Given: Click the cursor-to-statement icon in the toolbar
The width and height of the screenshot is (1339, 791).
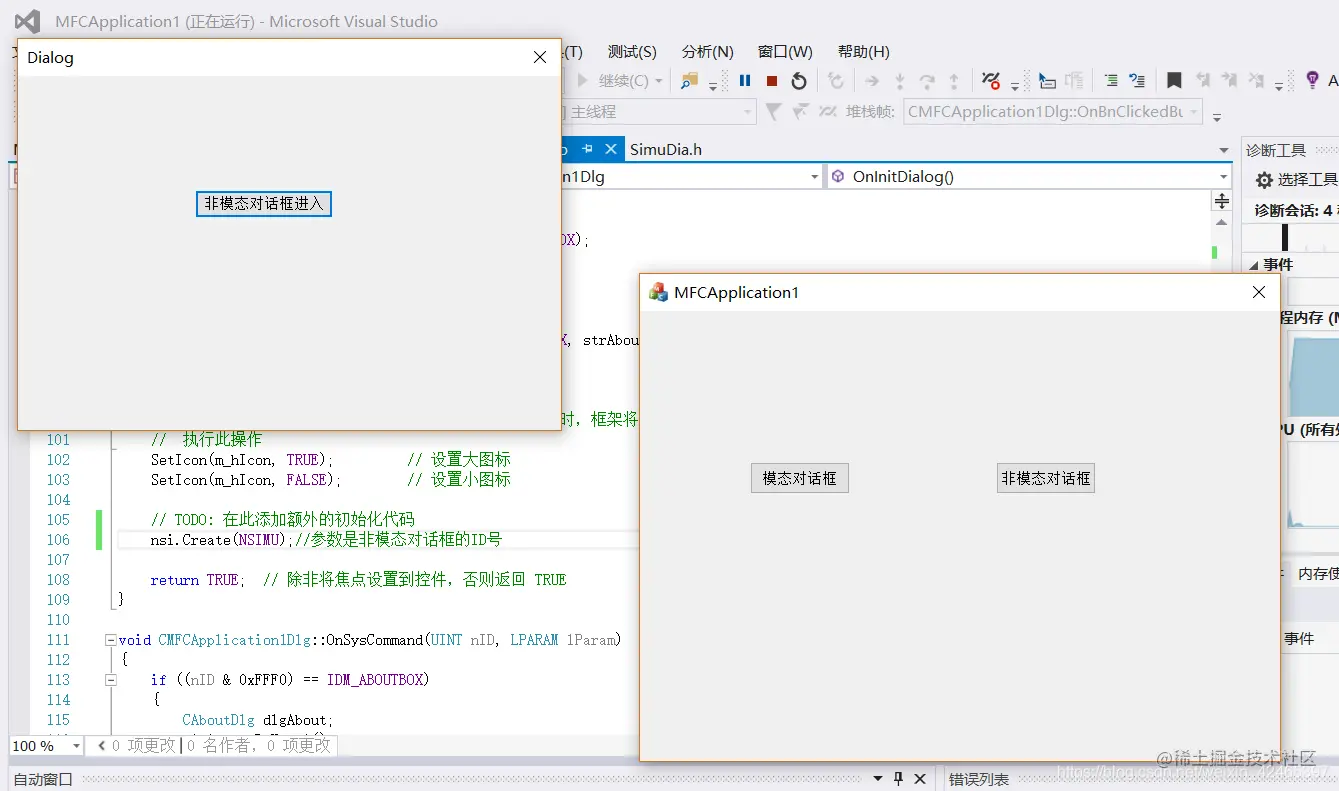Looking at the screenshot, I should pyautogui.click(x=1046, y=81).
